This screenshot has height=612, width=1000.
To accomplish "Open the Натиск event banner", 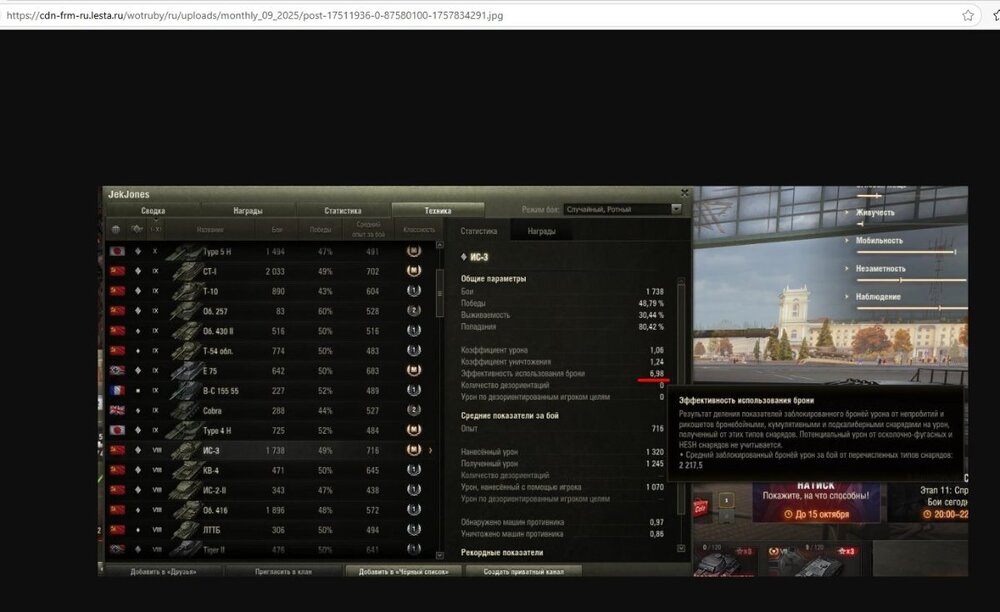I will (x=816, y=502).
